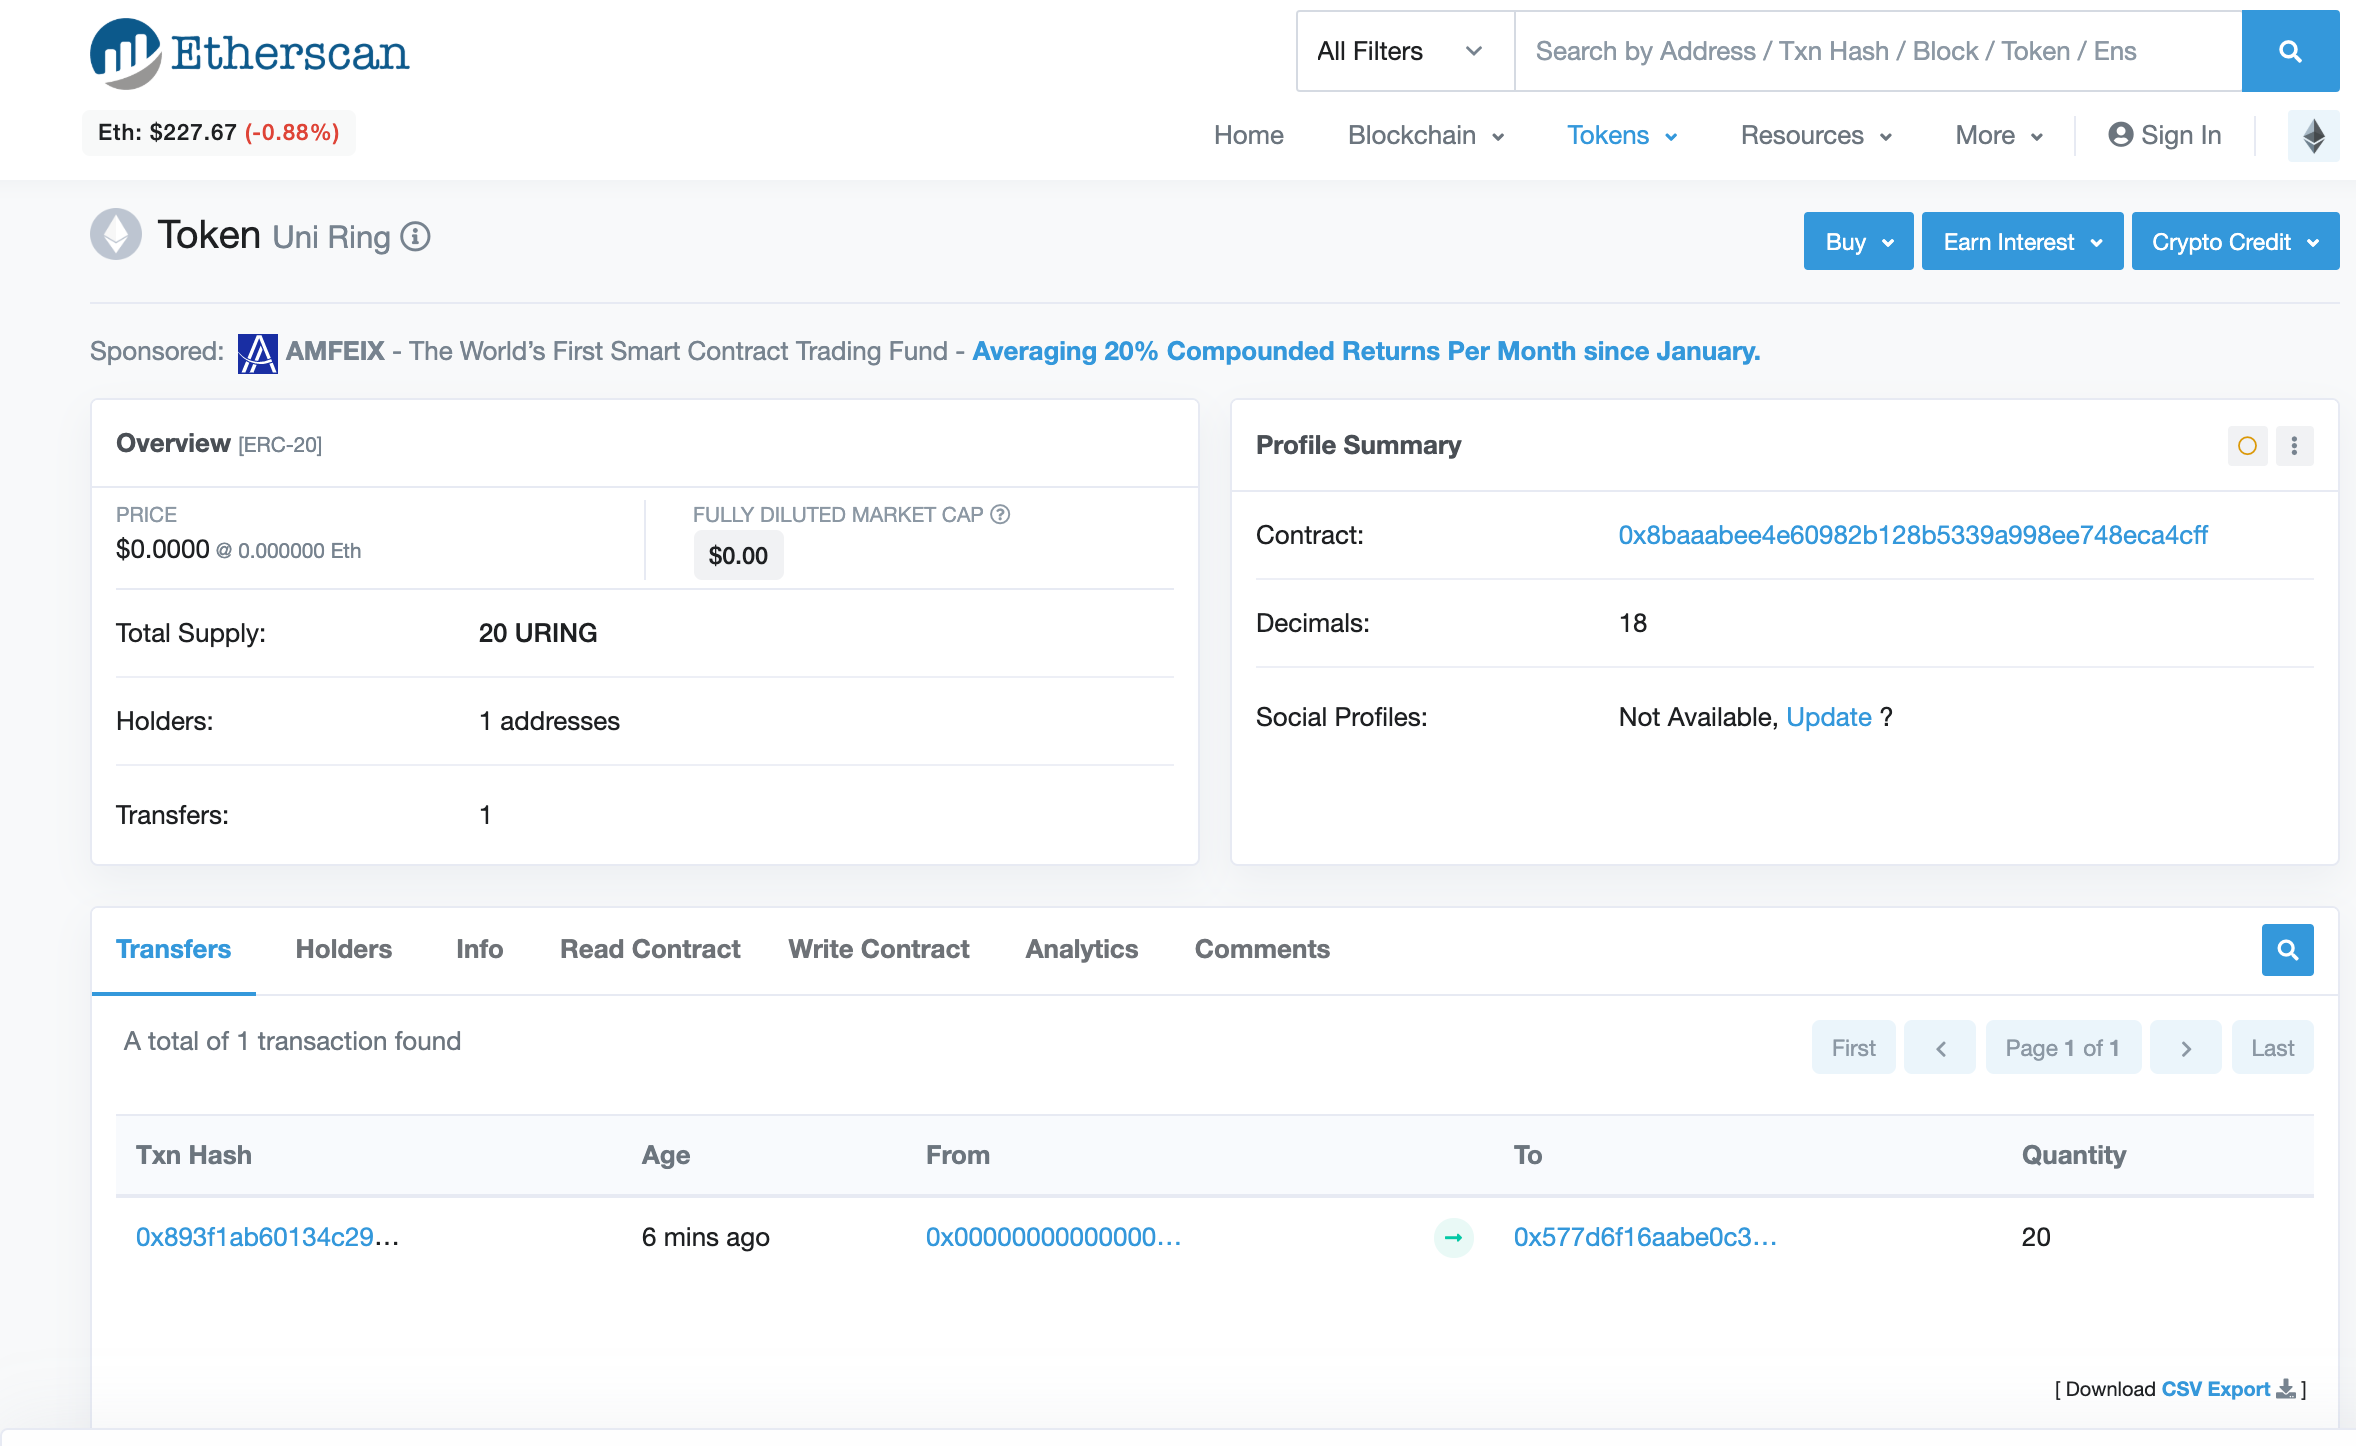Viewport: 2356px width, 1446px height.
Task: Click Update social profiles link
Action: pos(1828,717)
